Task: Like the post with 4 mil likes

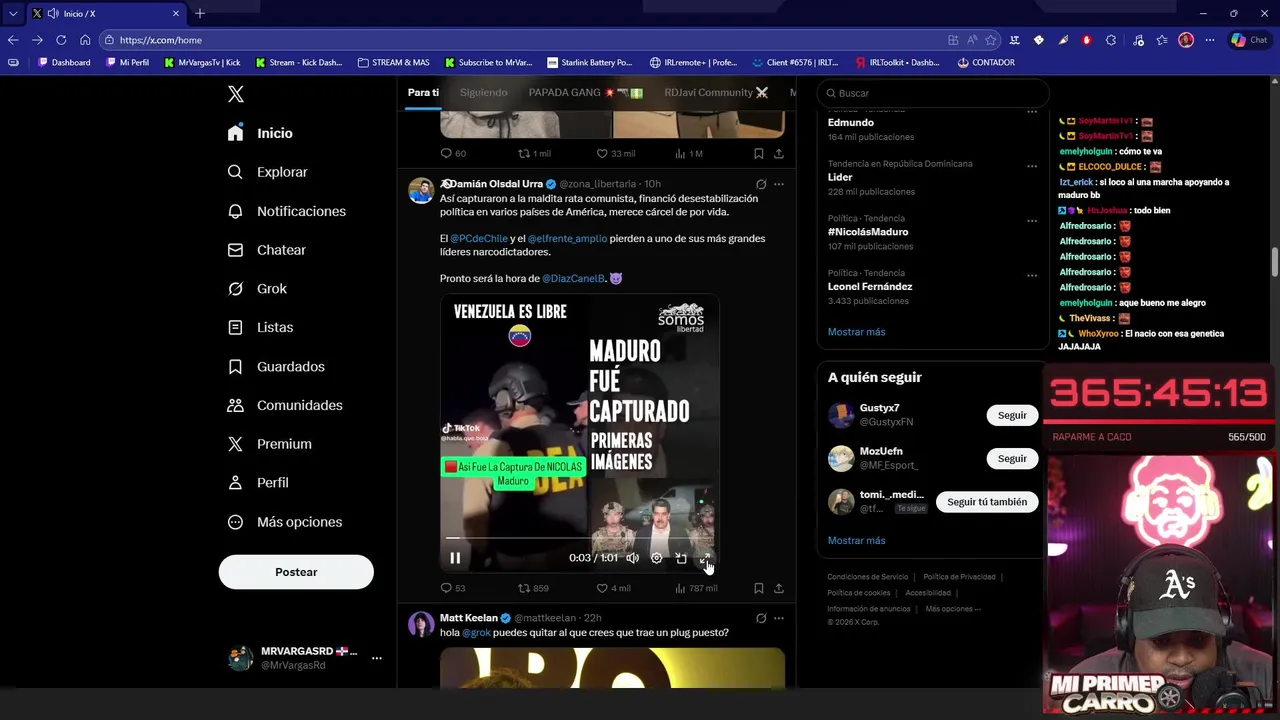Action: (x=613, y=588)
